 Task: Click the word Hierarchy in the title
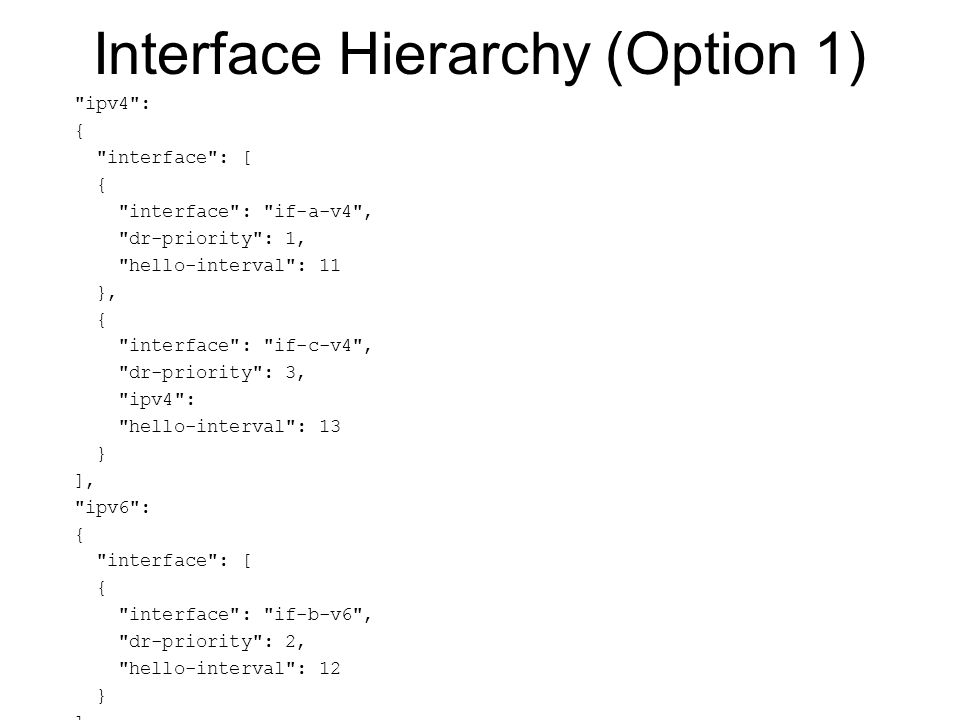tap(465, 55)
